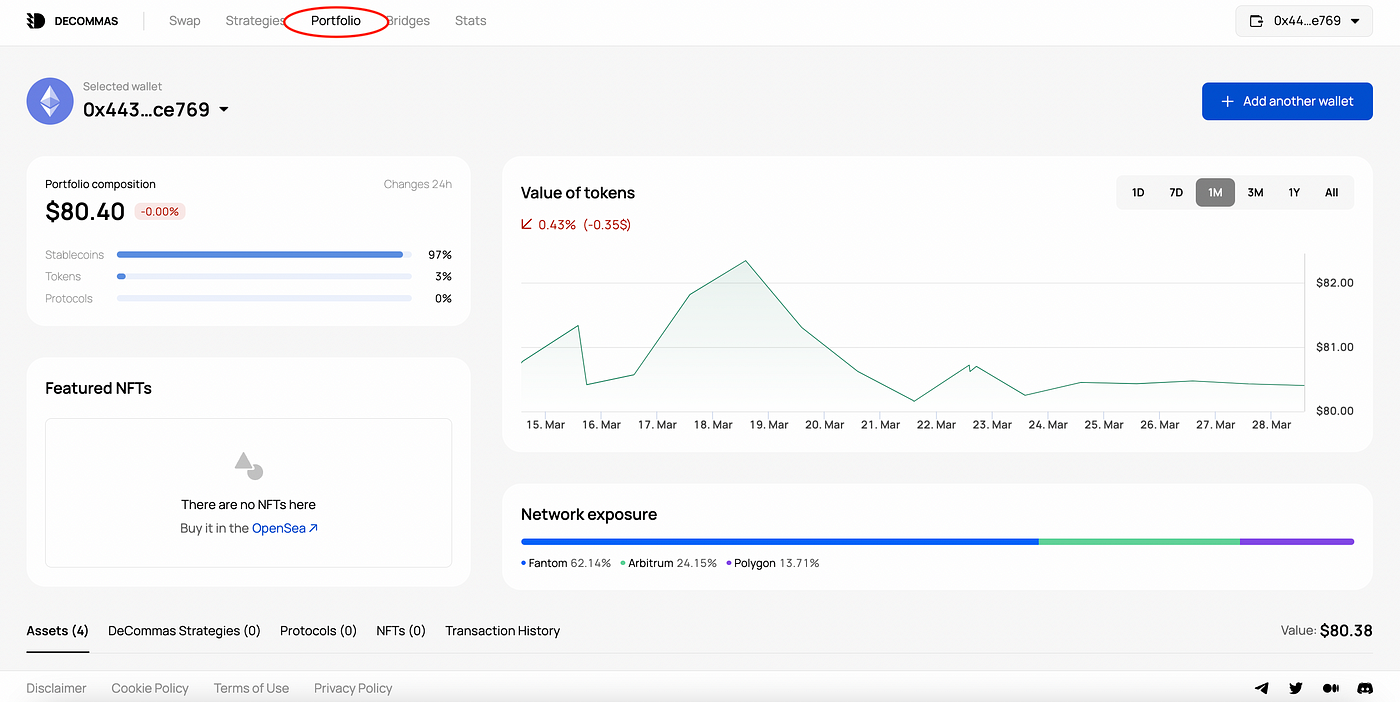Switch to Protocols (0) tab

[318, 631]
